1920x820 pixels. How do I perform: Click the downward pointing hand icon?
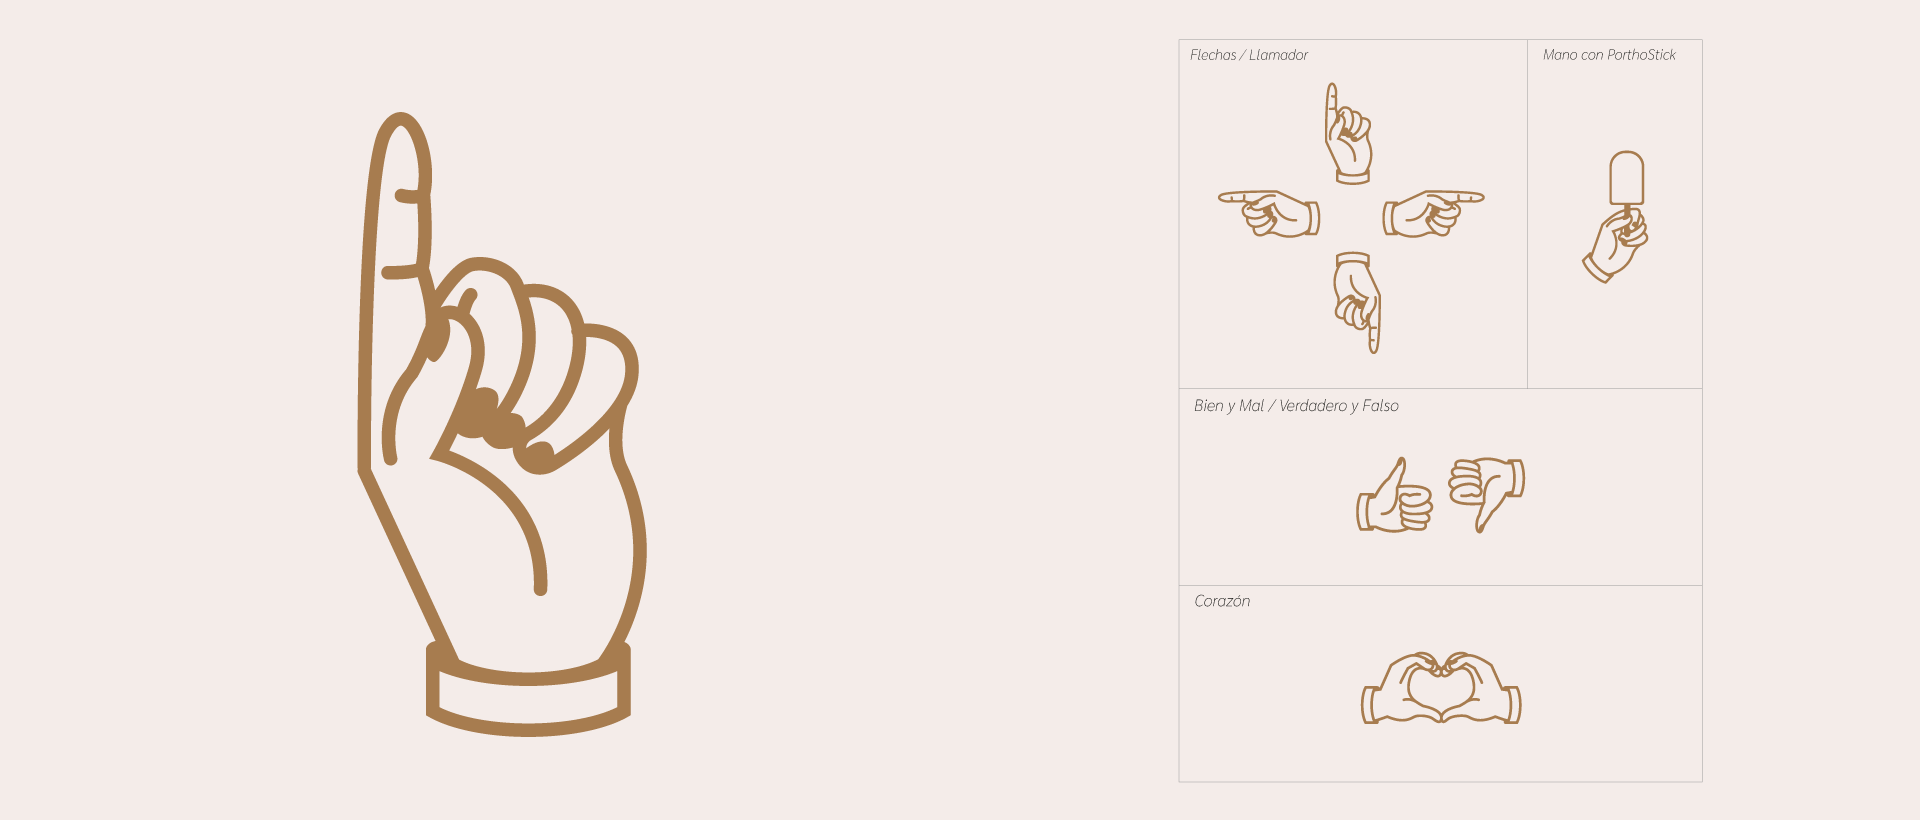(1357, 302)
